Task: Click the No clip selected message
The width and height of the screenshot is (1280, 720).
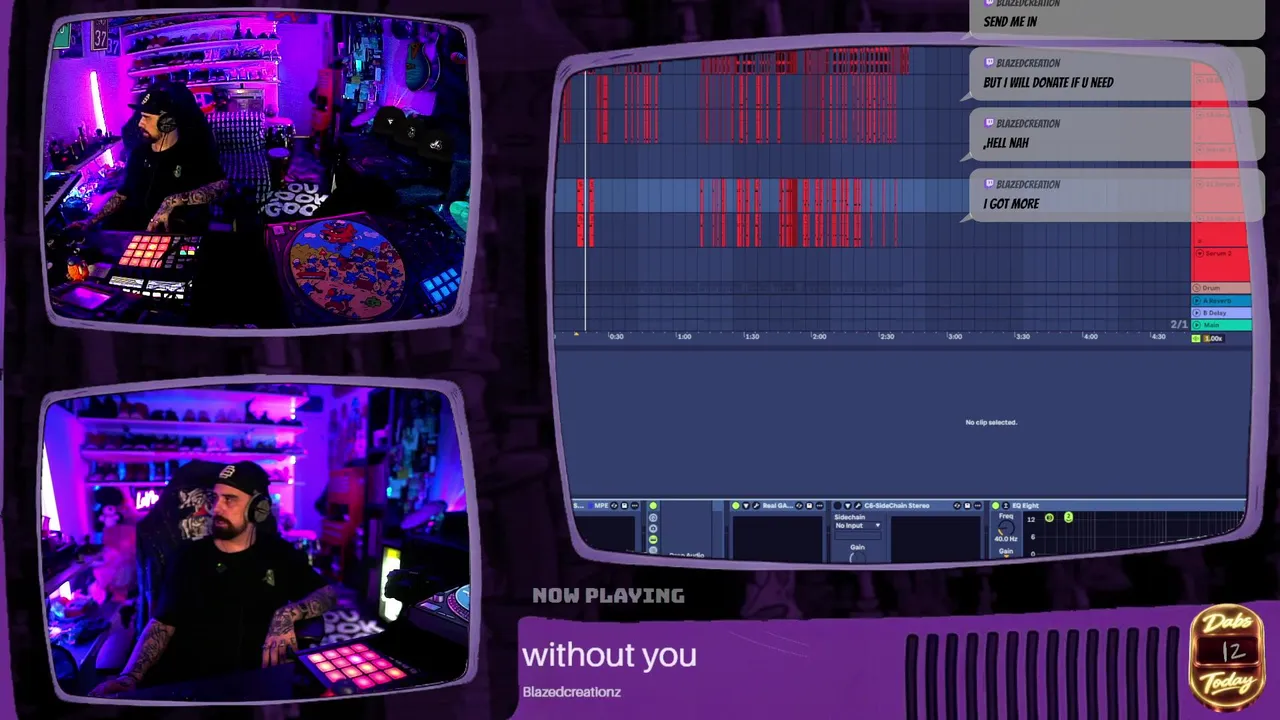Action: click(x=991, y=422)
